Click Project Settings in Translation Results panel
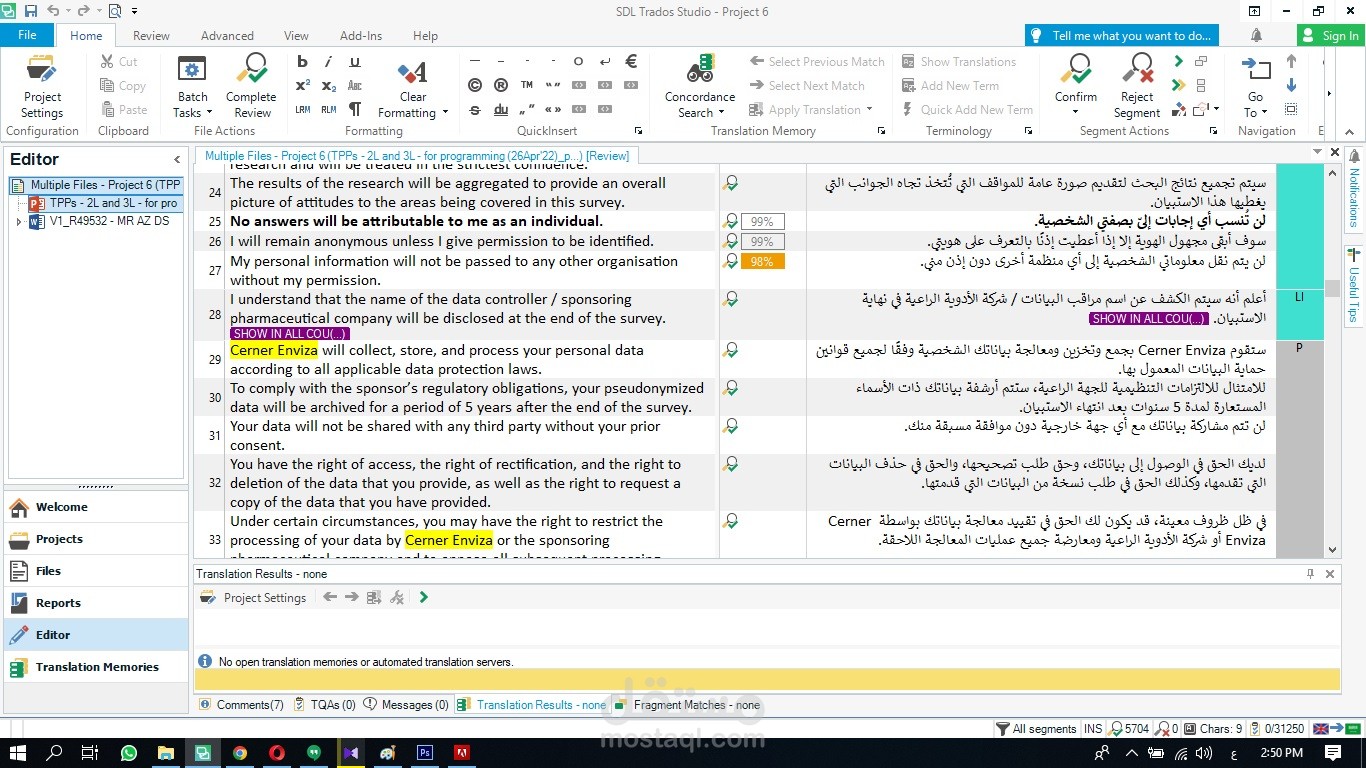This screenshot has width=1366, height=768. pyautogui.click(x=254, y=598)
